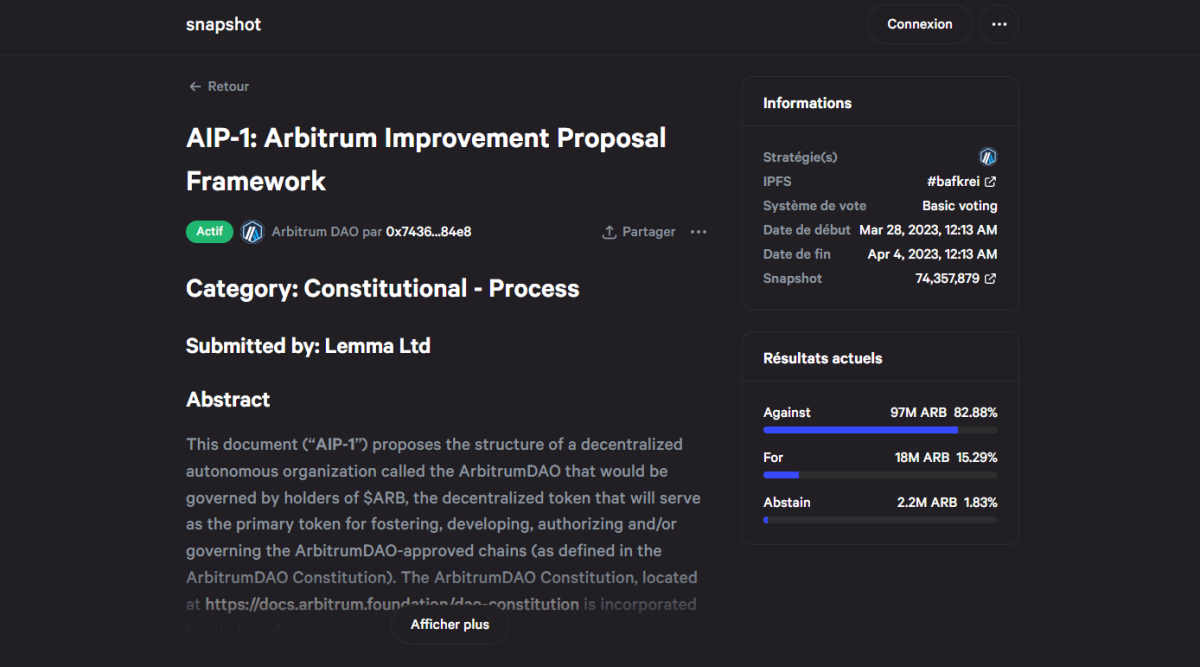Open the IPFS #bafkrei external link icon
1200x667 pixels.
(x=989, y=181)
